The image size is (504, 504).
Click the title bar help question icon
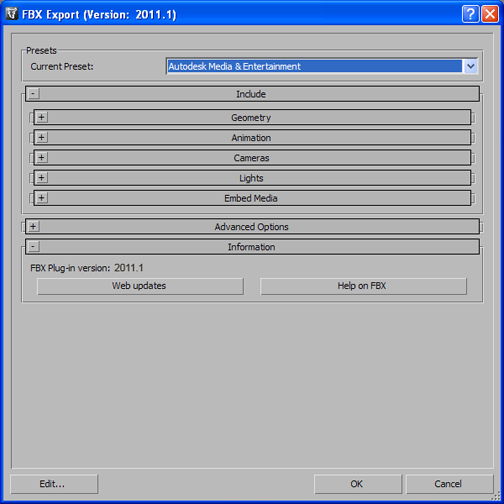[470, 14]
